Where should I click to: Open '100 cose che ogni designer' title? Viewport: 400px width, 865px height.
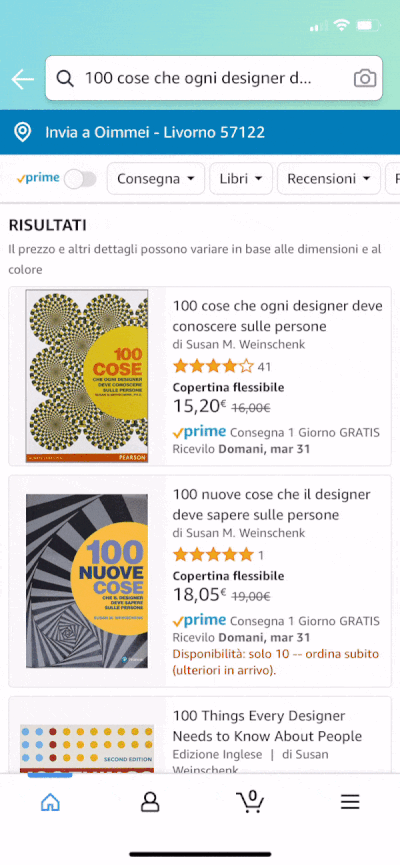[x=278, y=316]
